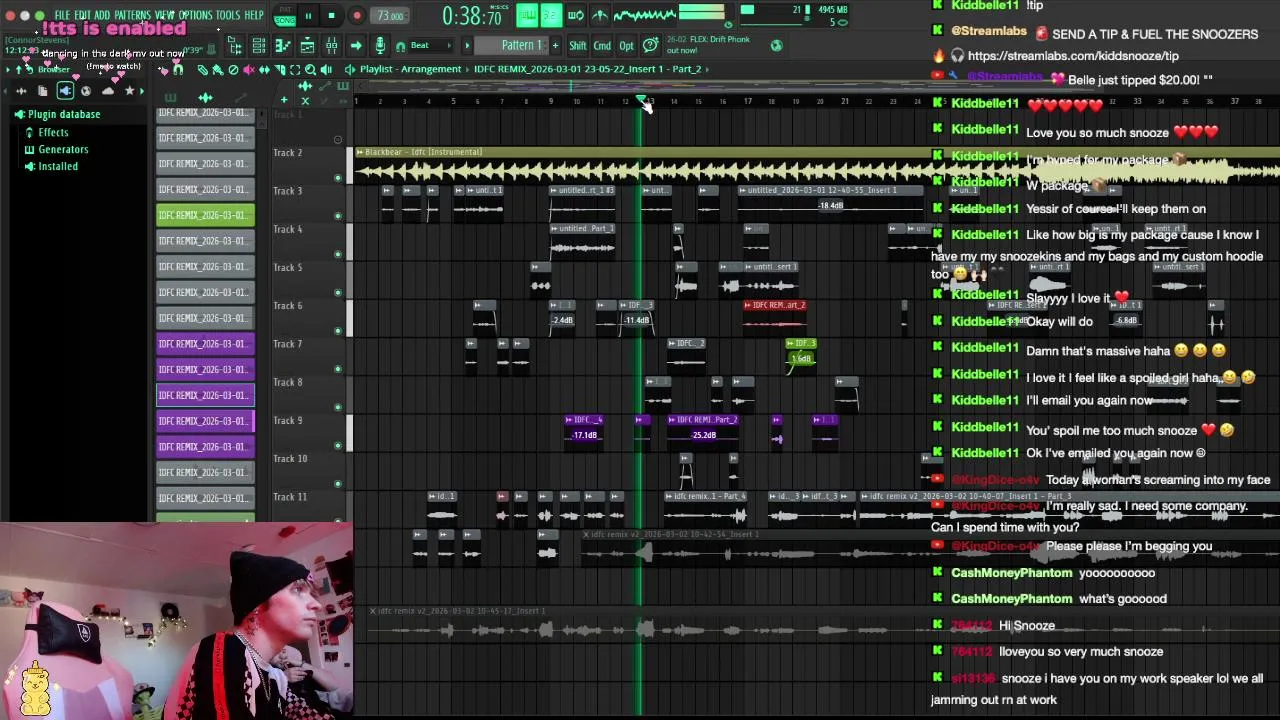Click the tempo field showing 73.000
The height and width of the screenshot is (720, 1280).
(390, 16)
